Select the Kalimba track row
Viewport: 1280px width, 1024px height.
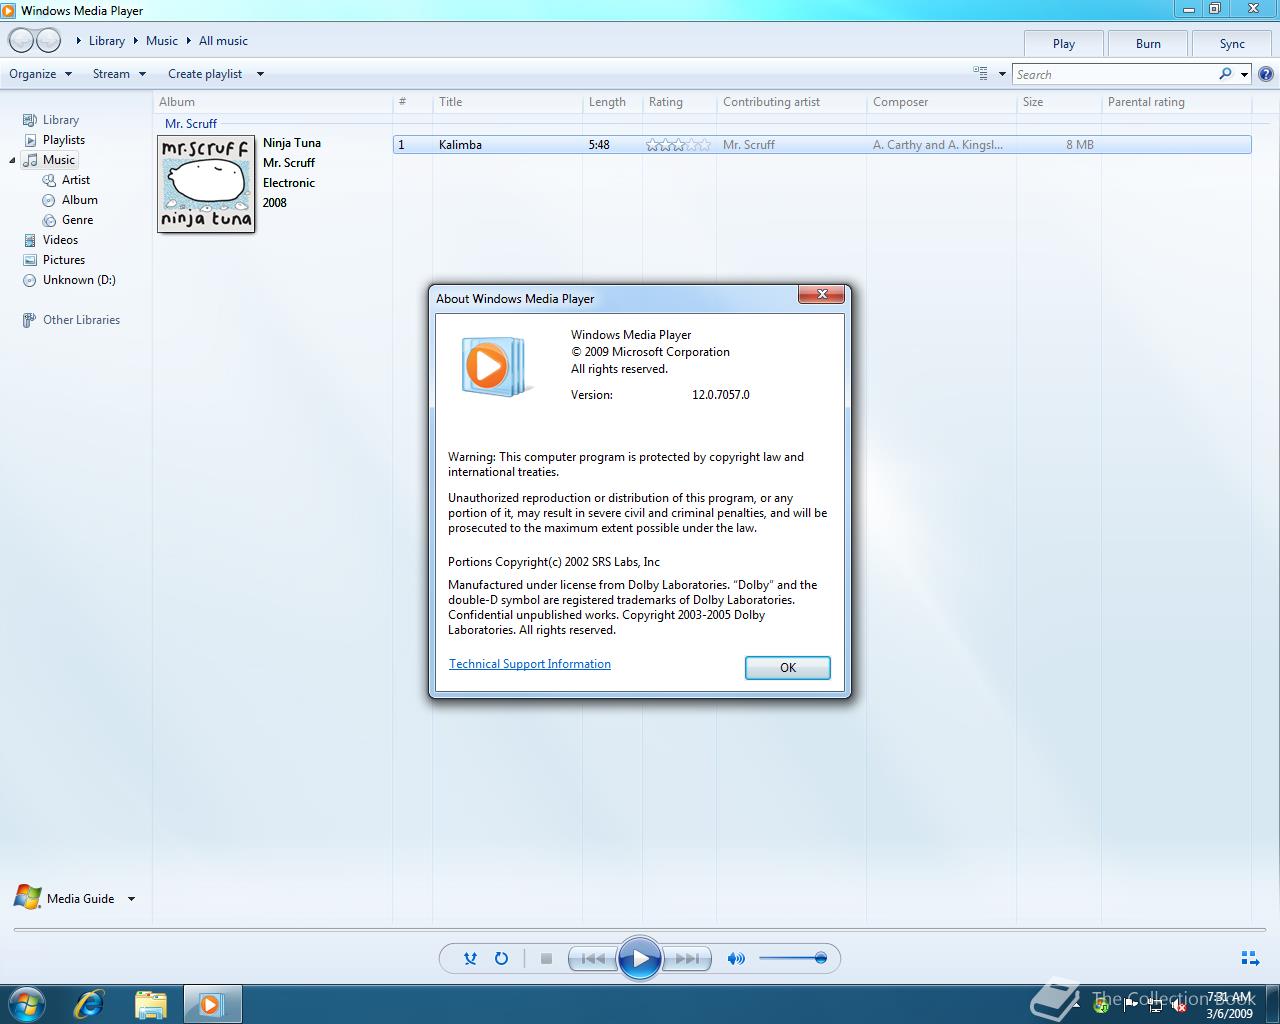coord(822,145)
